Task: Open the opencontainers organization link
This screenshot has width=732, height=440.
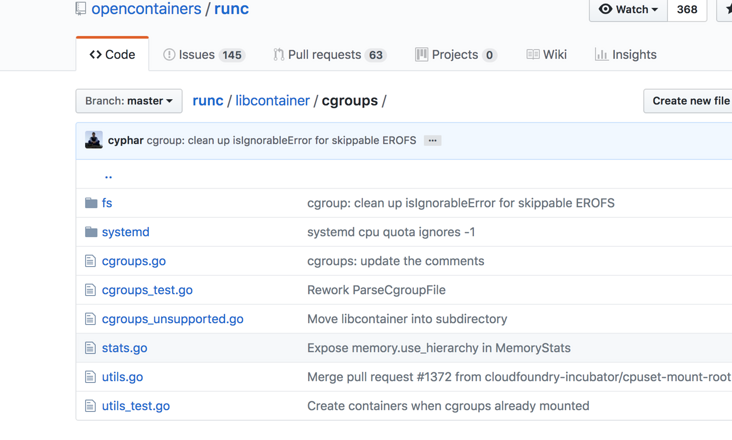Action: (146, 9)
